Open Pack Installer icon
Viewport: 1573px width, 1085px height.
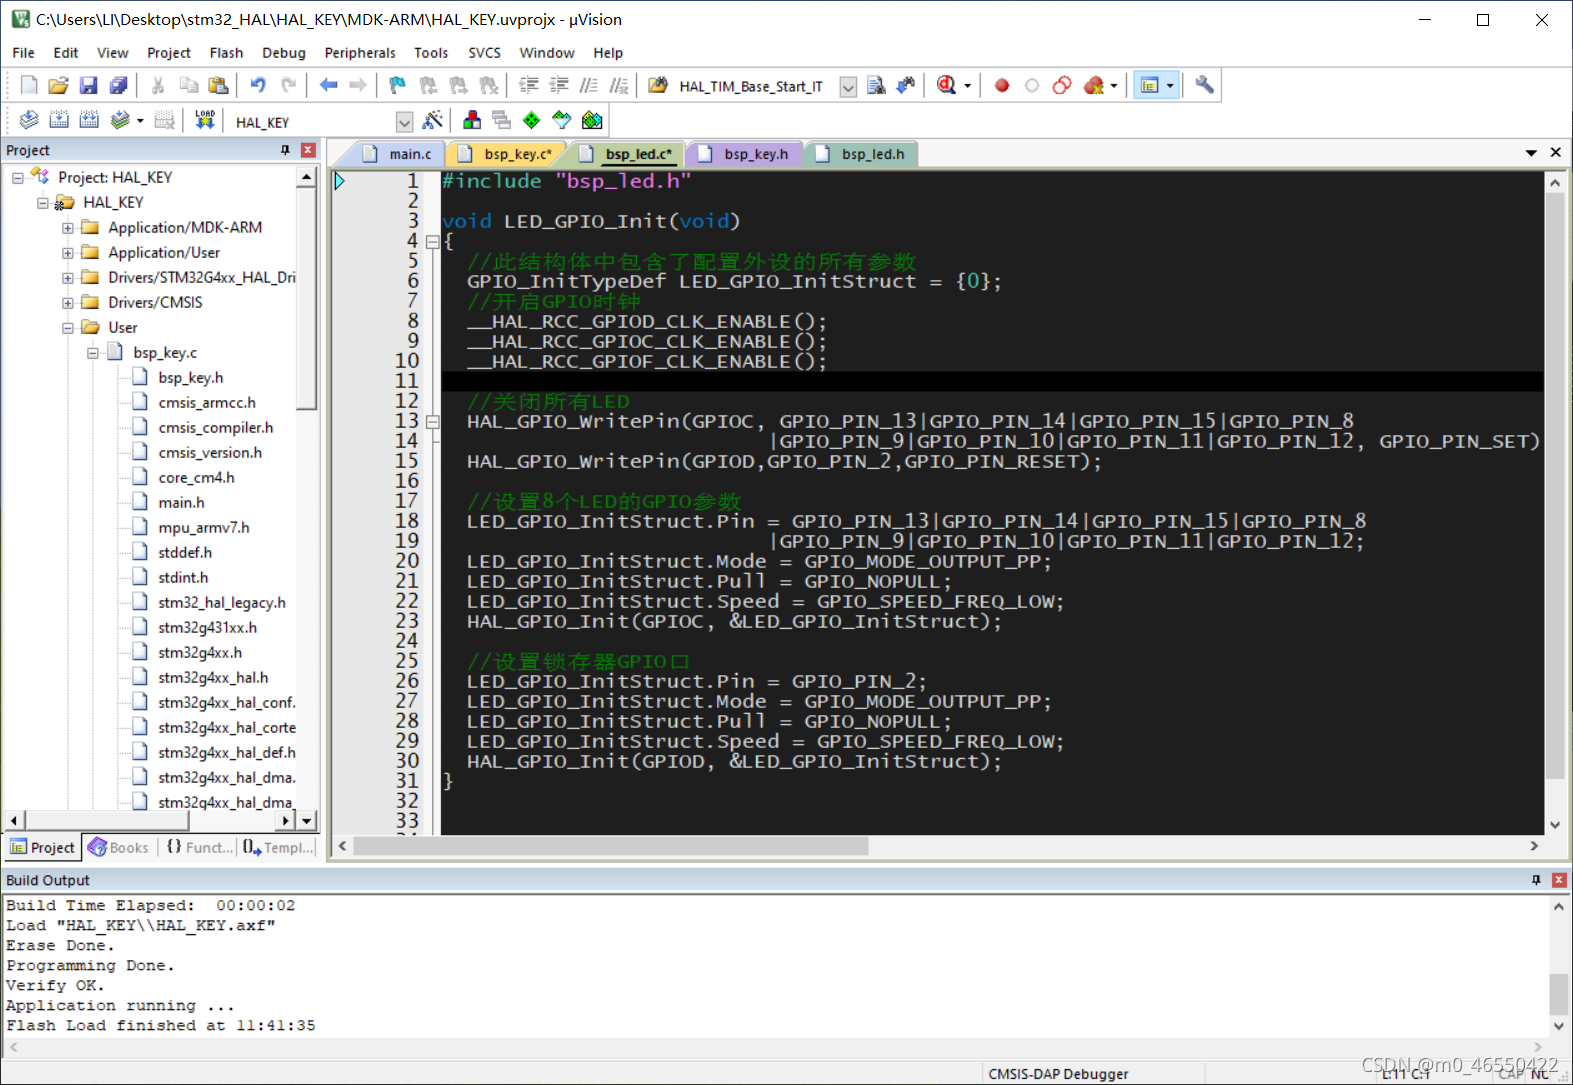click(592, 120)
